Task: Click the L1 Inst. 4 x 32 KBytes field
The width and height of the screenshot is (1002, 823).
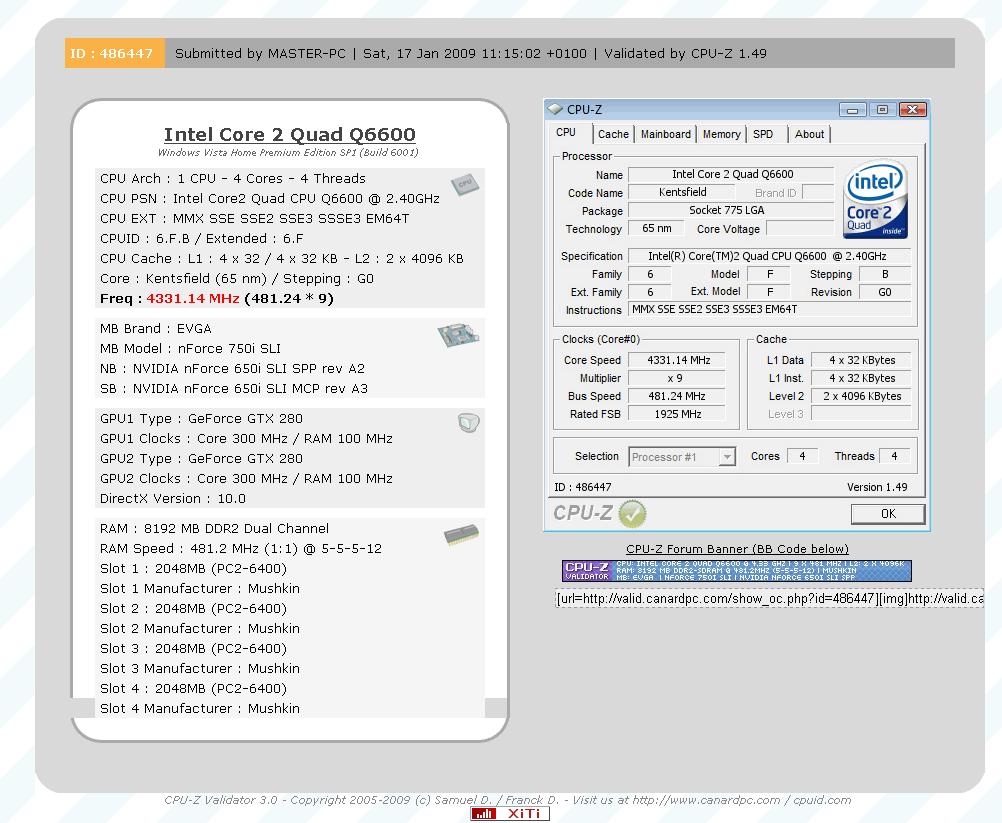Action: click(861, 378)
